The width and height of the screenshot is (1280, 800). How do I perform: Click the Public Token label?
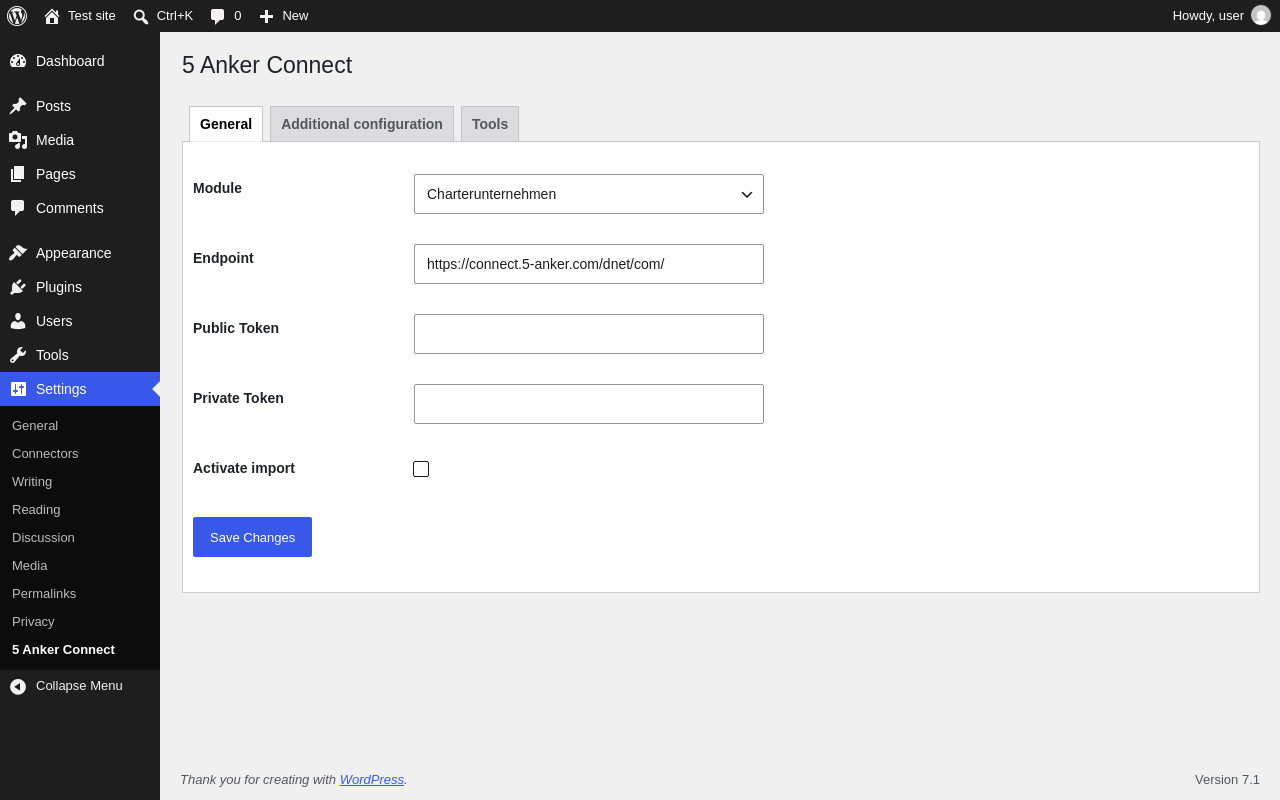tap(236, 328)
